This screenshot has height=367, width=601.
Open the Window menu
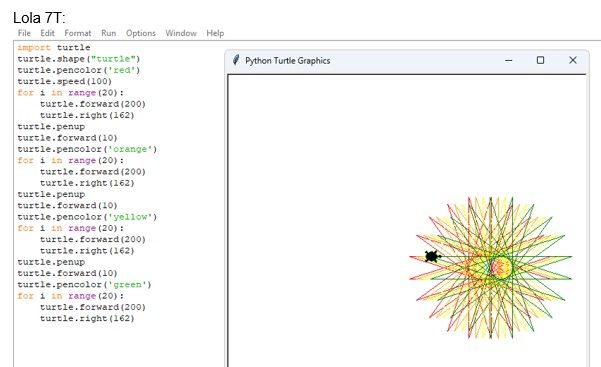pos(181,33)
